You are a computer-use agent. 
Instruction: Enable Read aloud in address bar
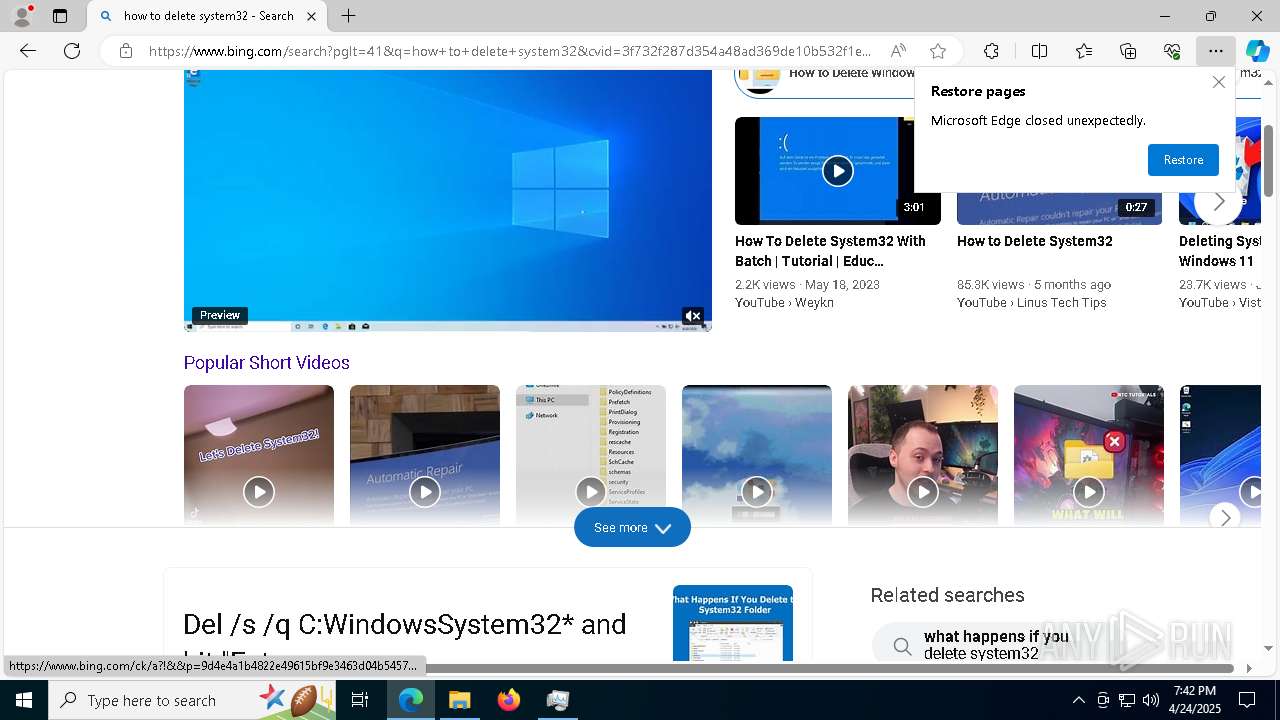(898, 51)
